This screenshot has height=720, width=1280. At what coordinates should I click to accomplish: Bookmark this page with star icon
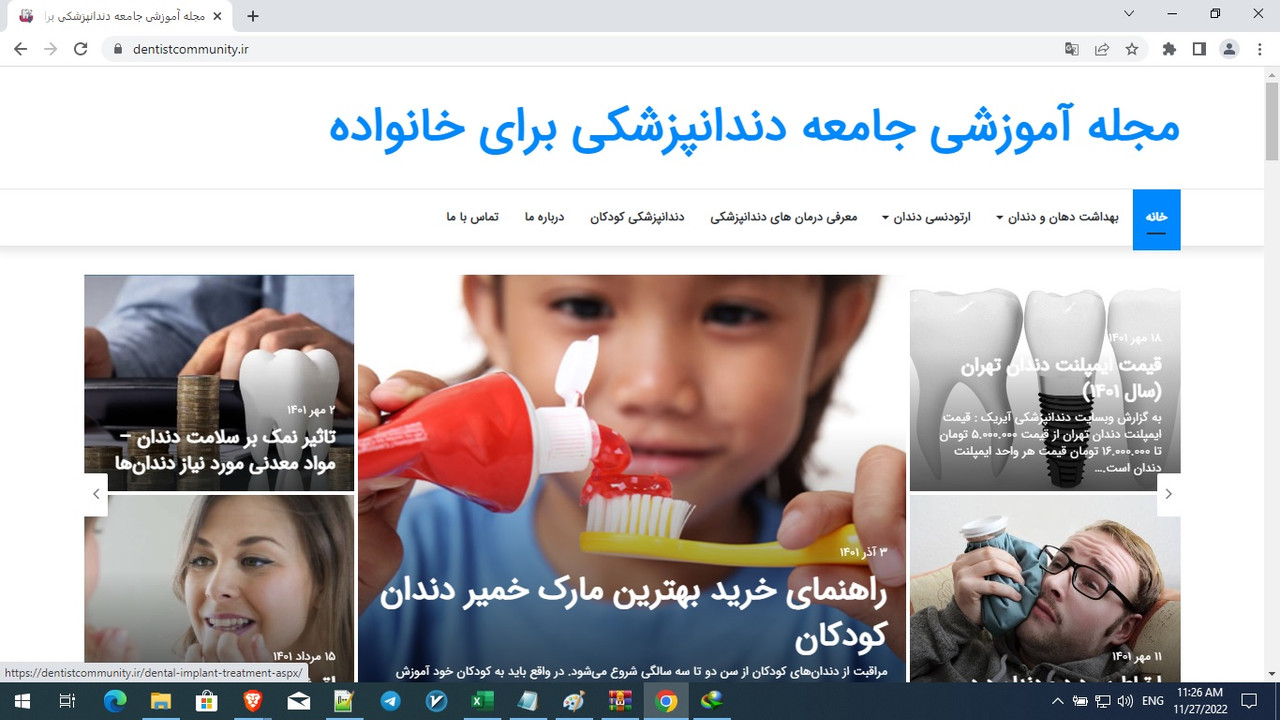[x=1132, y=49]
